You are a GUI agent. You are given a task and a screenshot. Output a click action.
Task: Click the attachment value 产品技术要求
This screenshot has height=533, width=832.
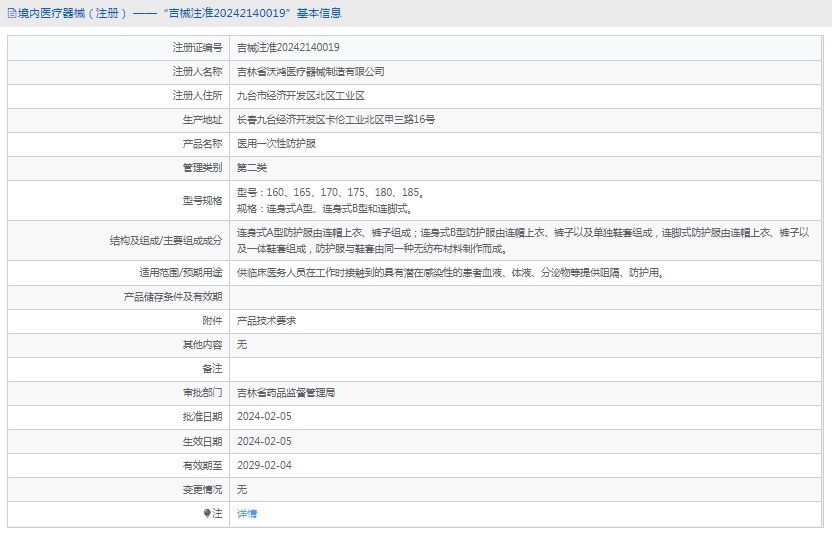click(x=266, y=321)
